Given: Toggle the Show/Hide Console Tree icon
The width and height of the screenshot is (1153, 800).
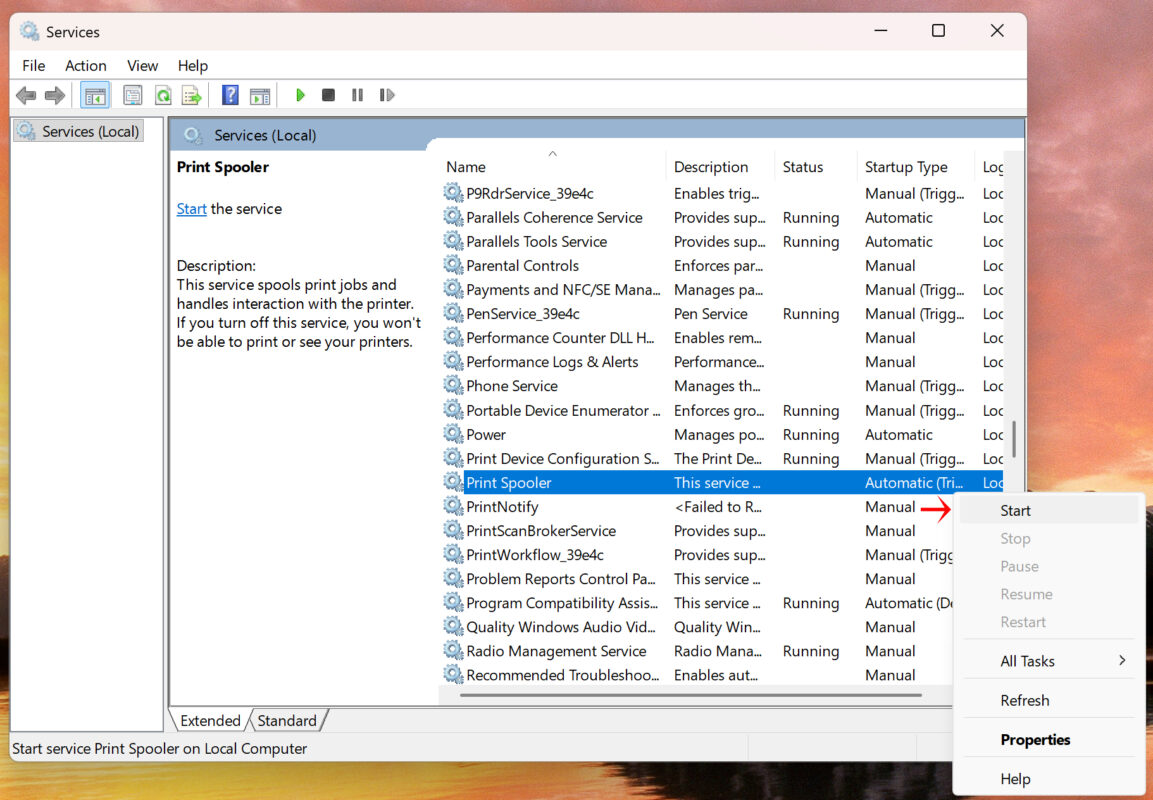Looking at the screenshot, I should pos(95,95).
